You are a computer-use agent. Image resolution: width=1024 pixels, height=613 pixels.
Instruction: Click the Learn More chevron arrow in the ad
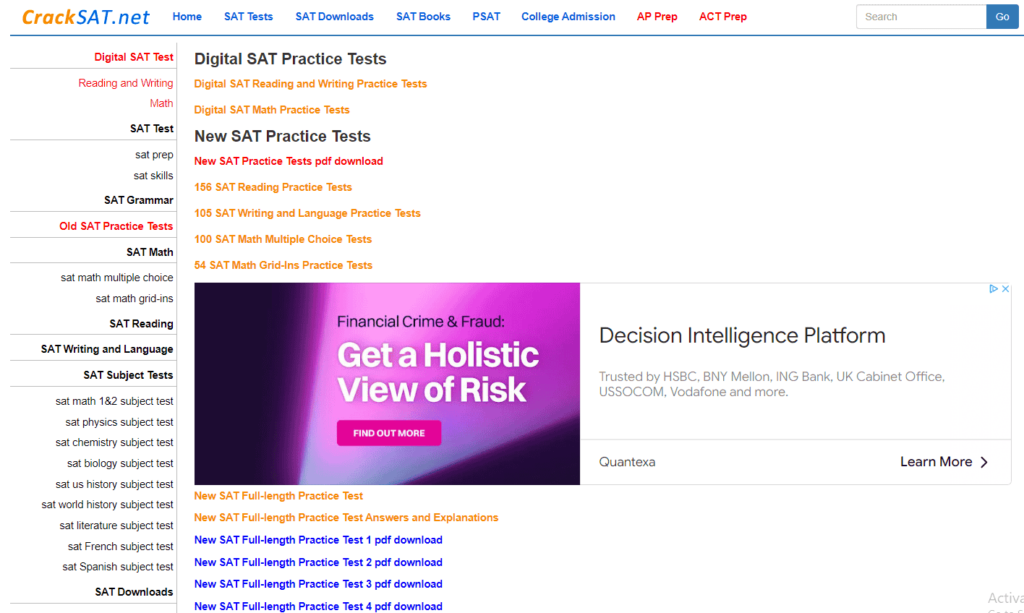(984, 462)
